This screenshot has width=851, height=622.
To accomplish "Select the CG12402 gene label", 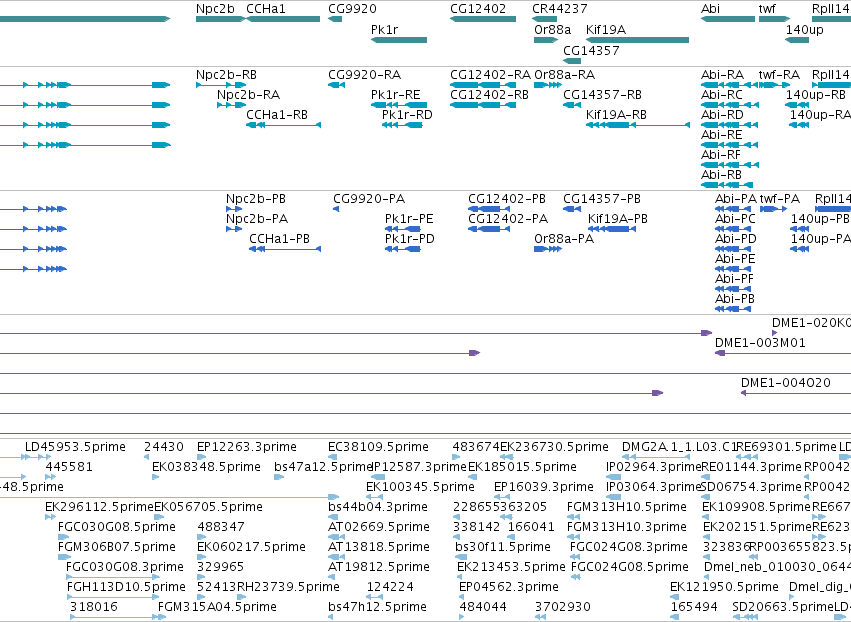I will [x=478, y=9].
